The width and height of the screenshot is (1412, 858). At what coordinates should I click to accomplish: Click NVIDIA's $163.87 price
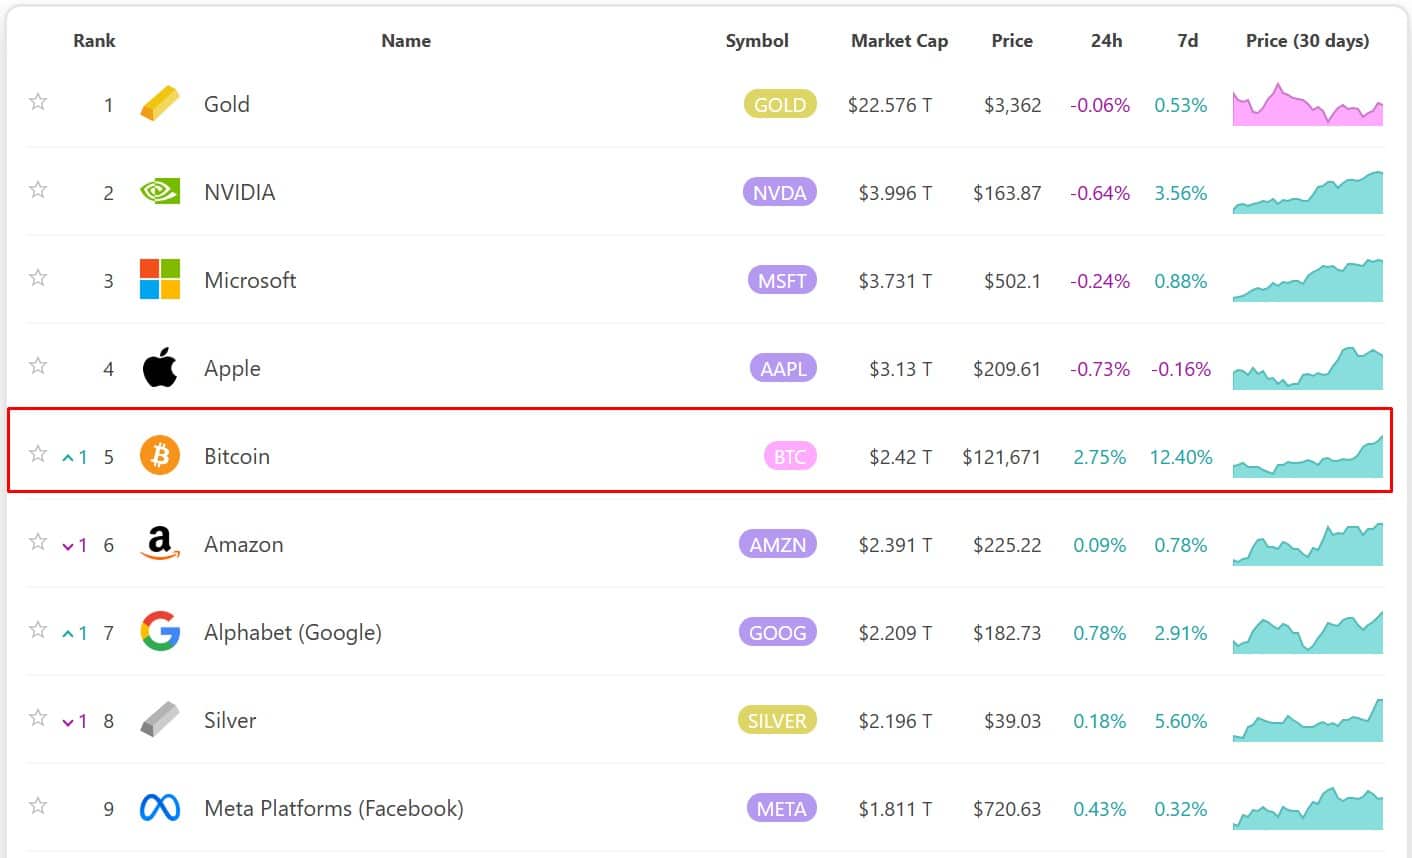coord(1007,193)
